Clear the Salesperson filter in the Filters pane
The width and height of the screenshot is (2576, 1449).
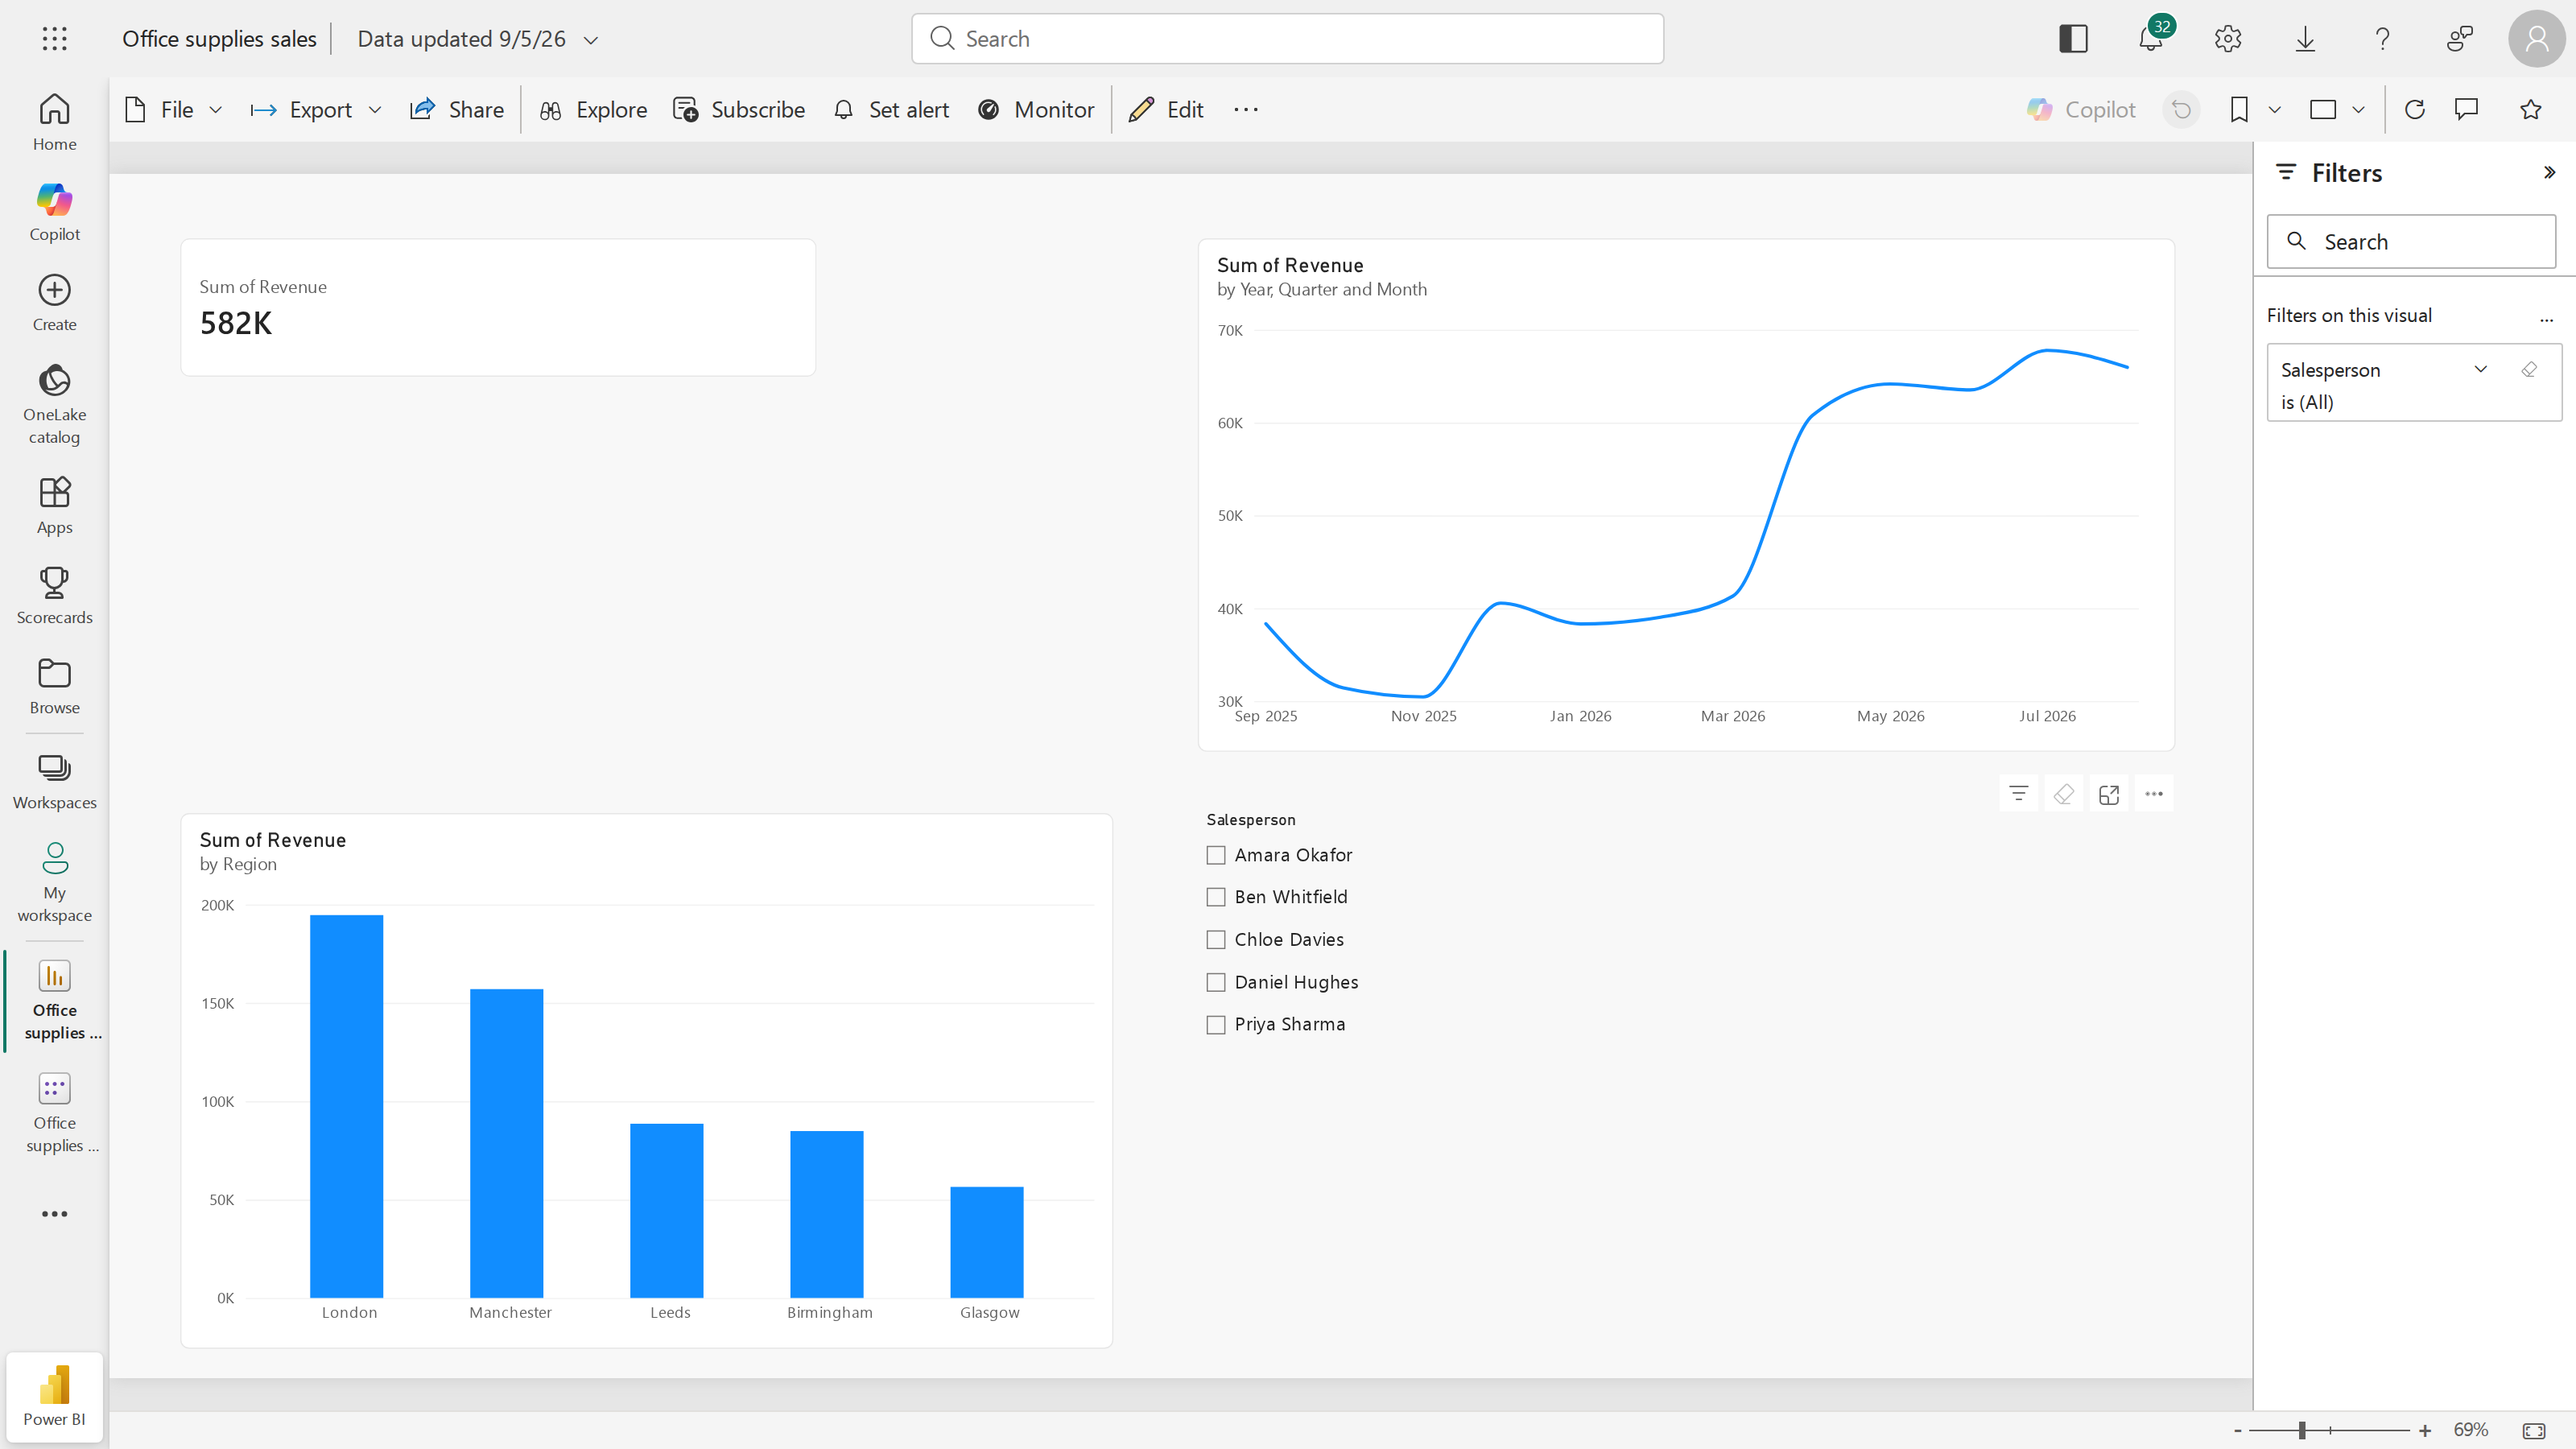coord(2529,370)
